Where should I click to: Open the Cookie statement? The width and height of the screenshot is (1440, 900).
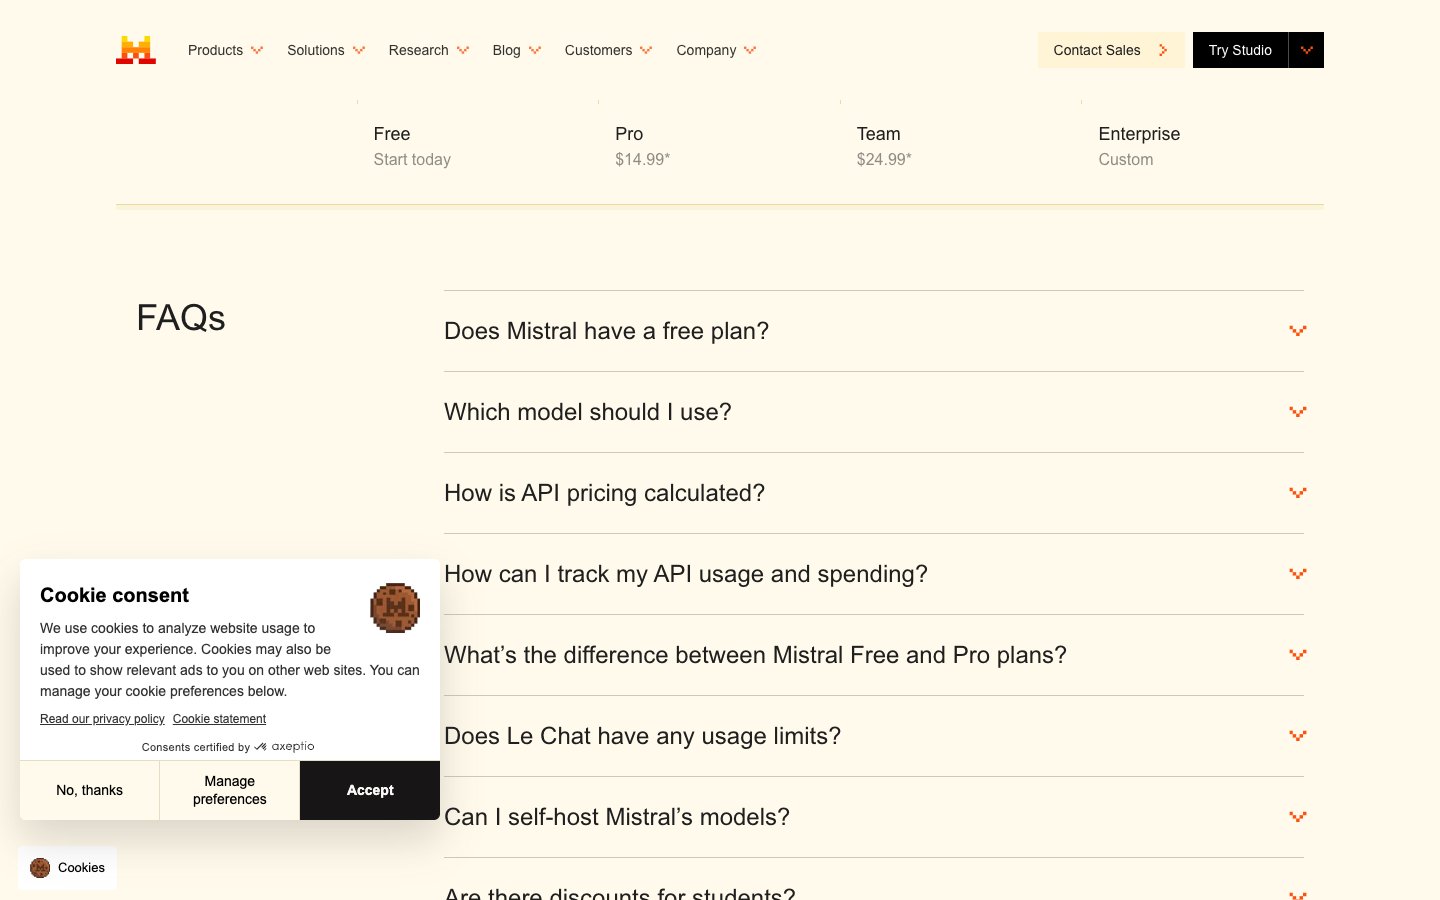(x=219, y=719)
